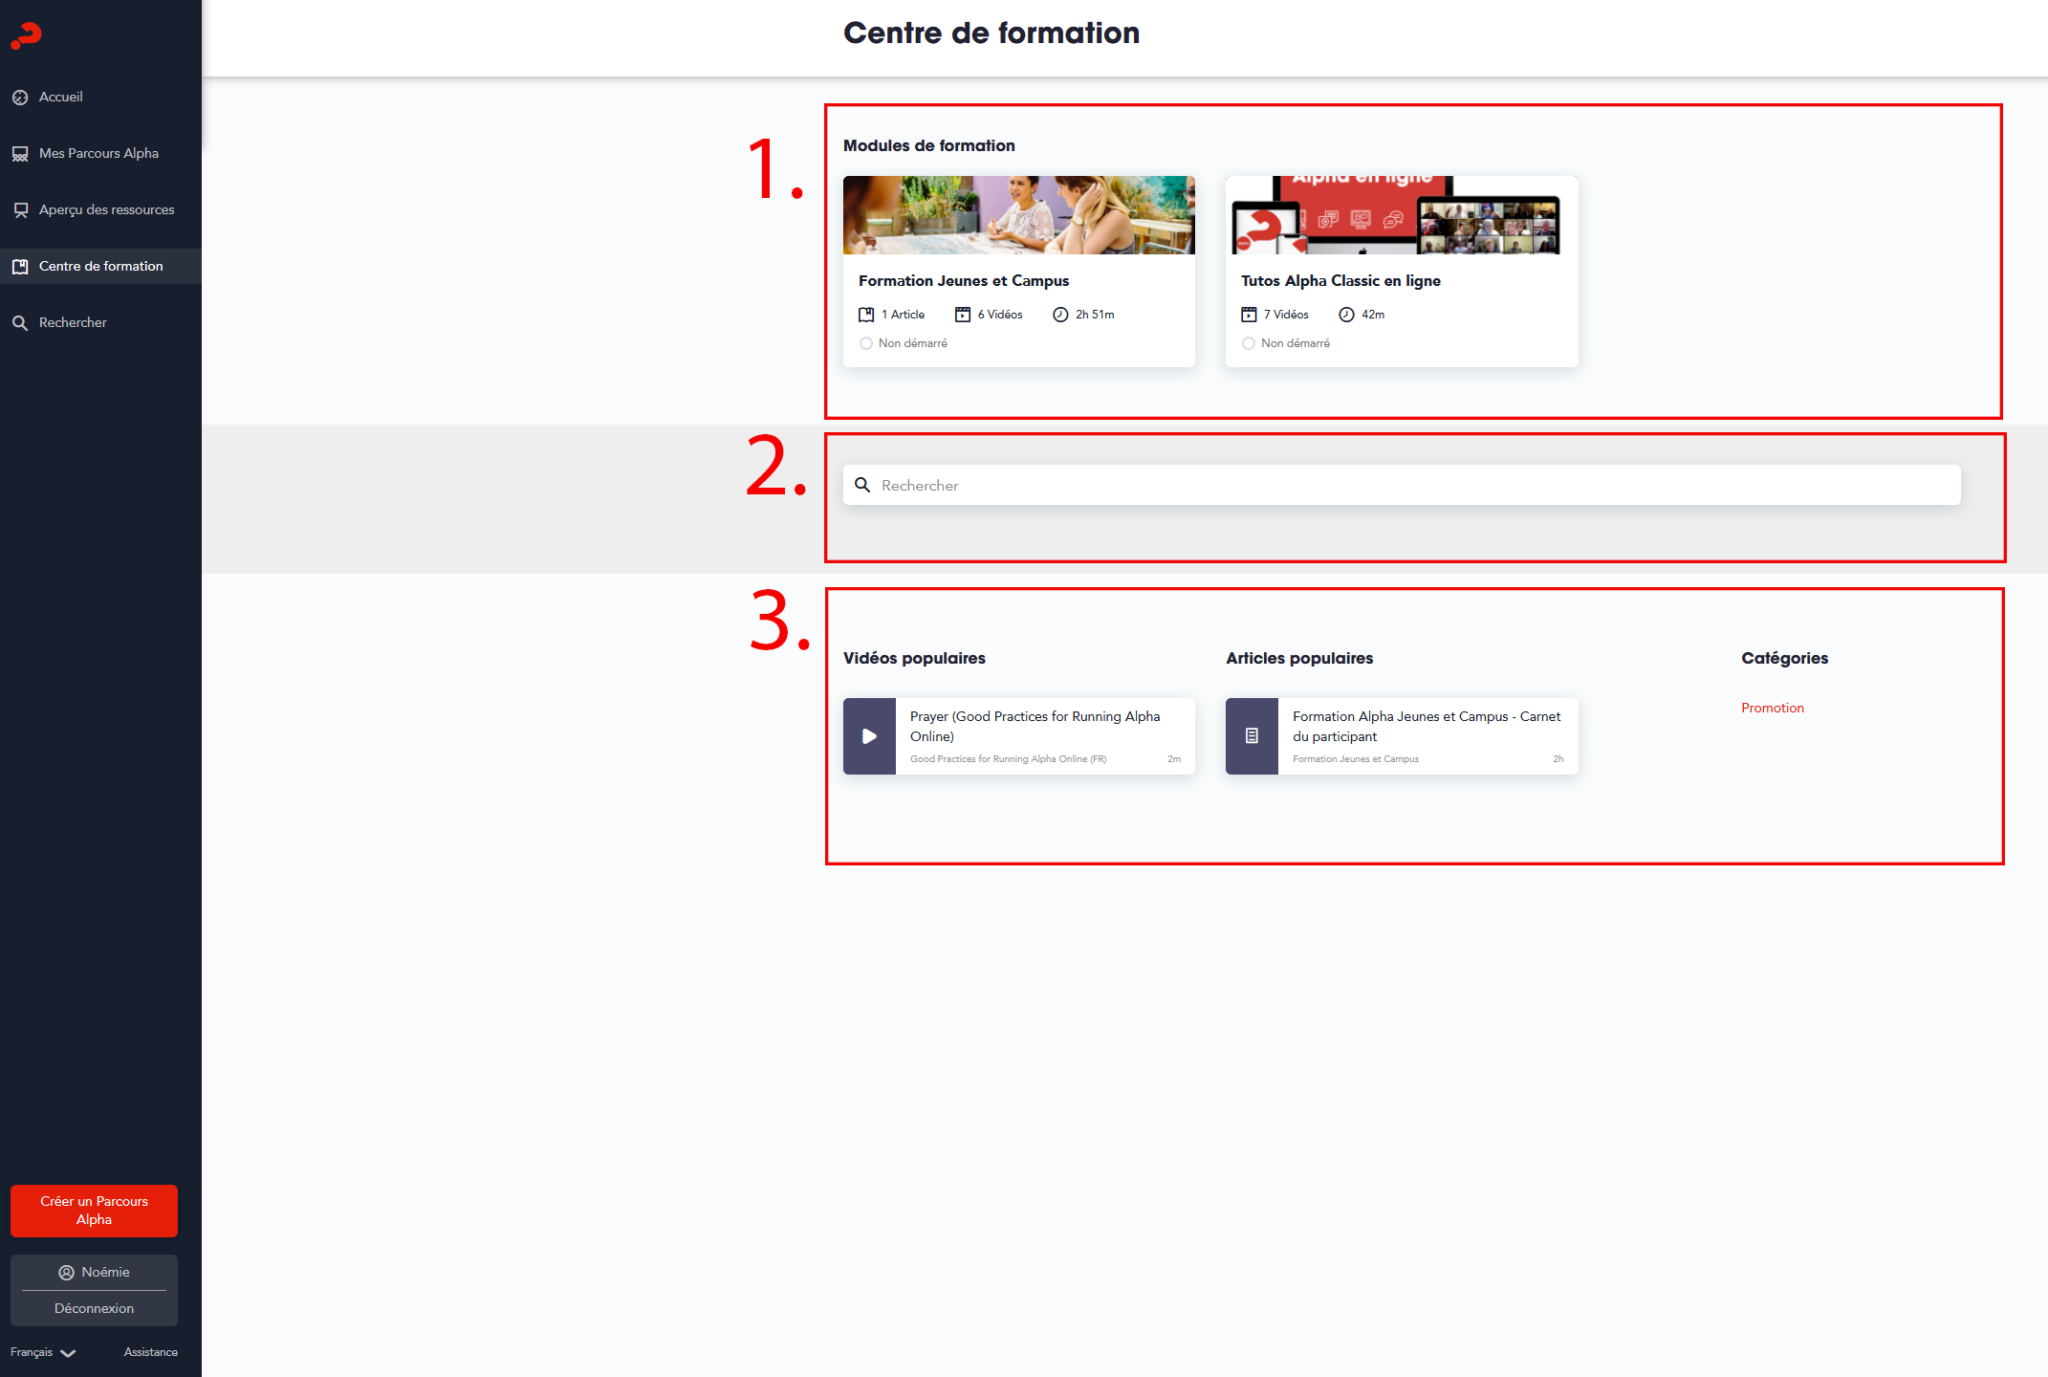
Task: Click the 2h 51m duration text
Action: [1094, 315]
